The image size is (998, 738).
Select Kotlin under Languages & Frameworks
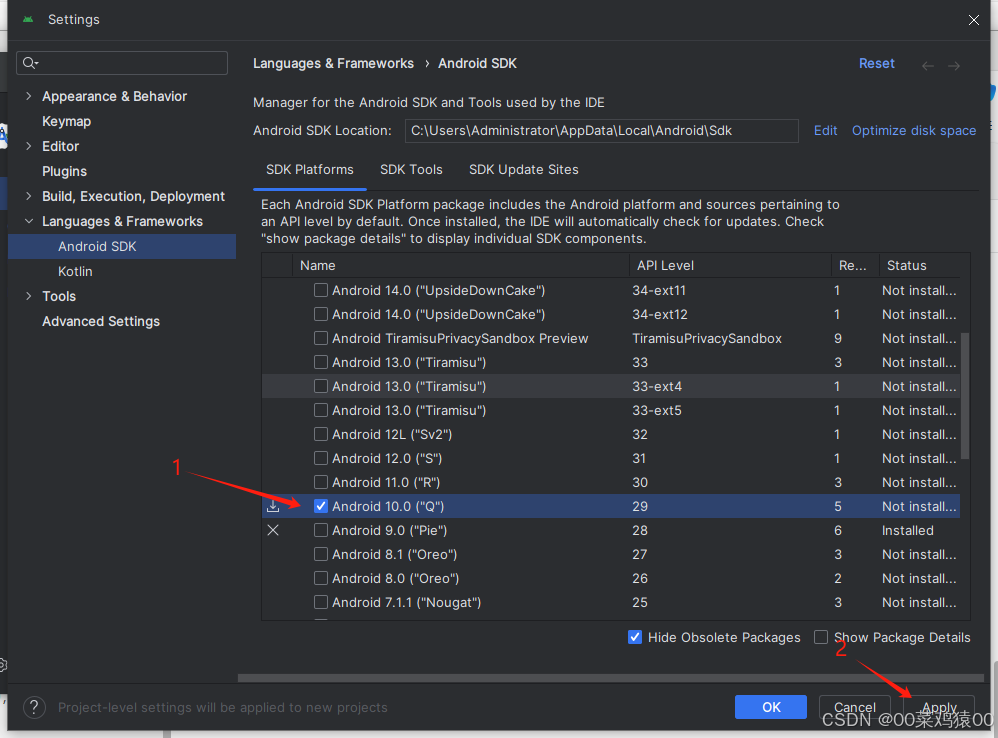tap(75, 272)
